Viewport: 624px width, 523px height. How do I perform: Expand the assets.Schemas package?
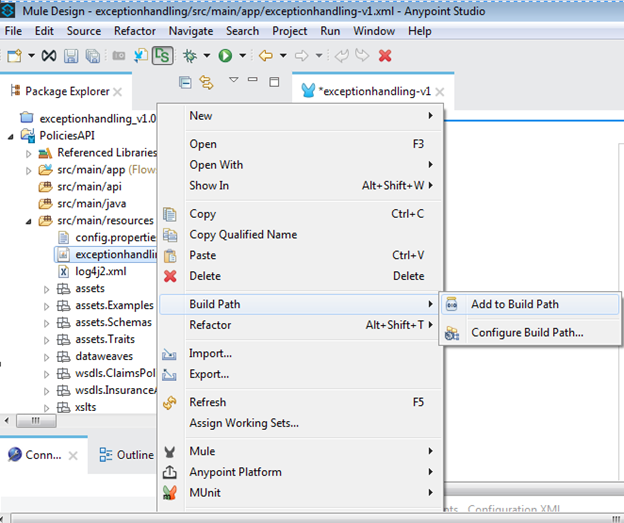[46, 323]
